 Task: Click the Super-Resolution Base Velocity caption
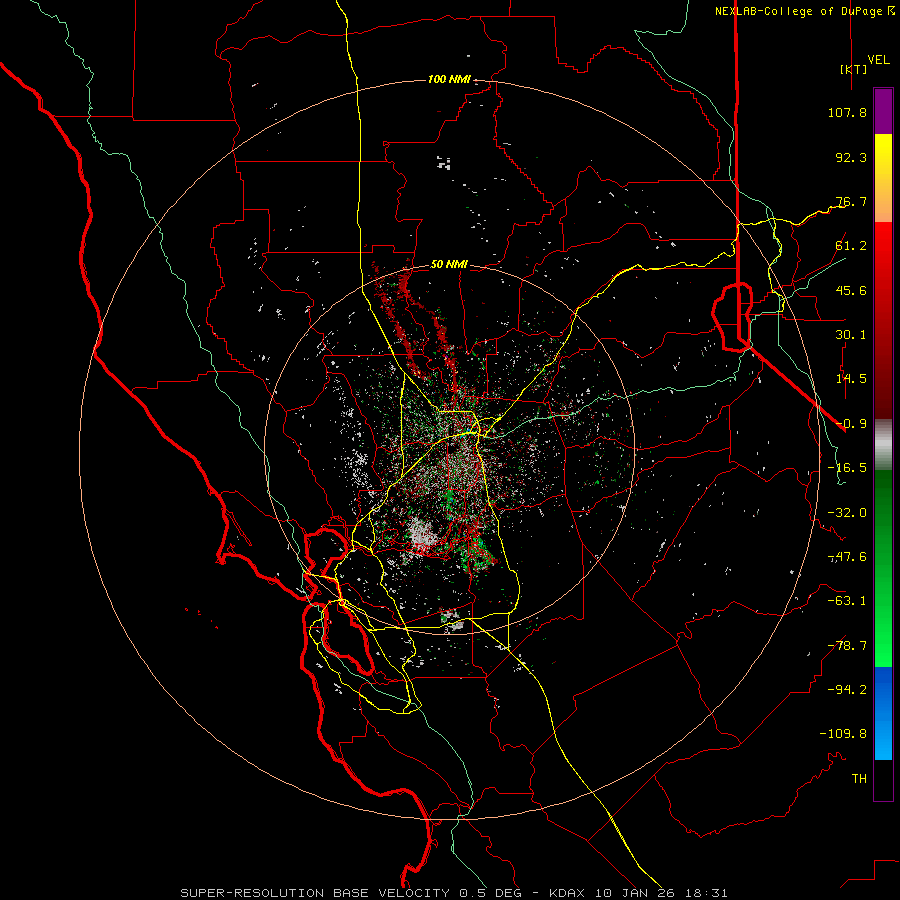(454, 893)
